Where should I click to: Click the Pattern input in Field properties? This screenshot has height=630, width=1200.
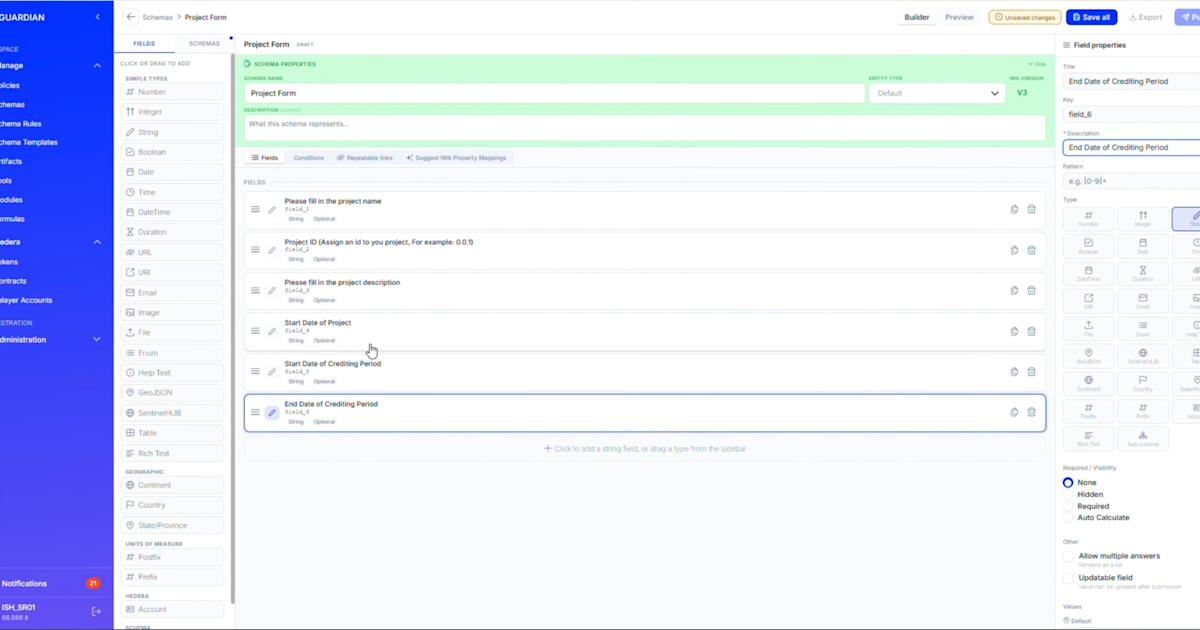coord(1132,181)
